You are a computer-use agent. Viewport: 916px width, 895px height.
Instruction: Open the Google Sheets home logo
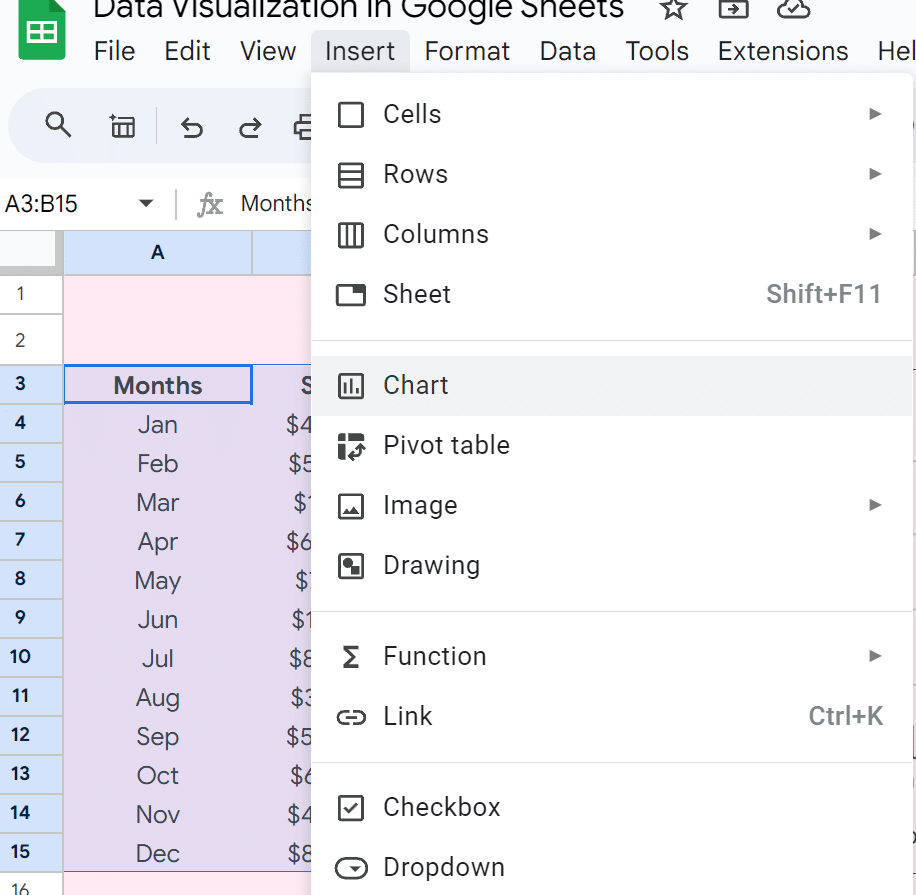(x=41, y=29)
